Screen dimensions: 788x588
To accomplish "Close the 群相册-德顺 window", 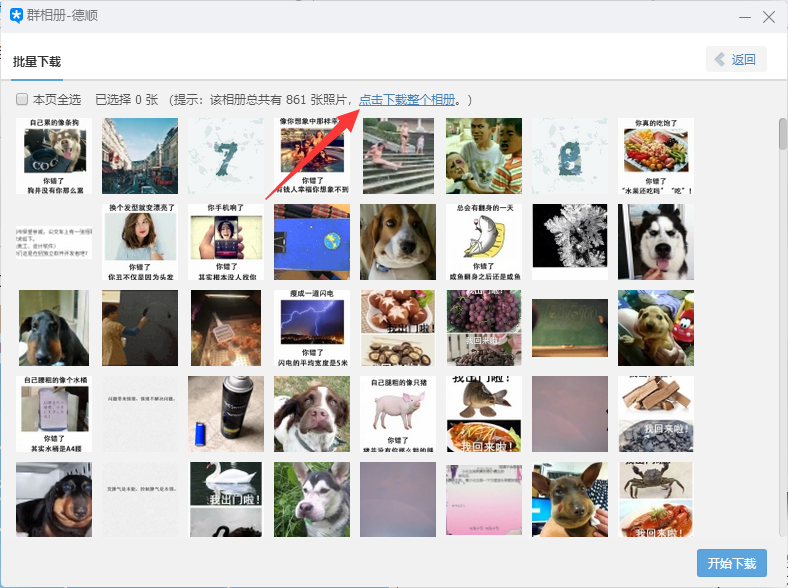I will [768, 17].
